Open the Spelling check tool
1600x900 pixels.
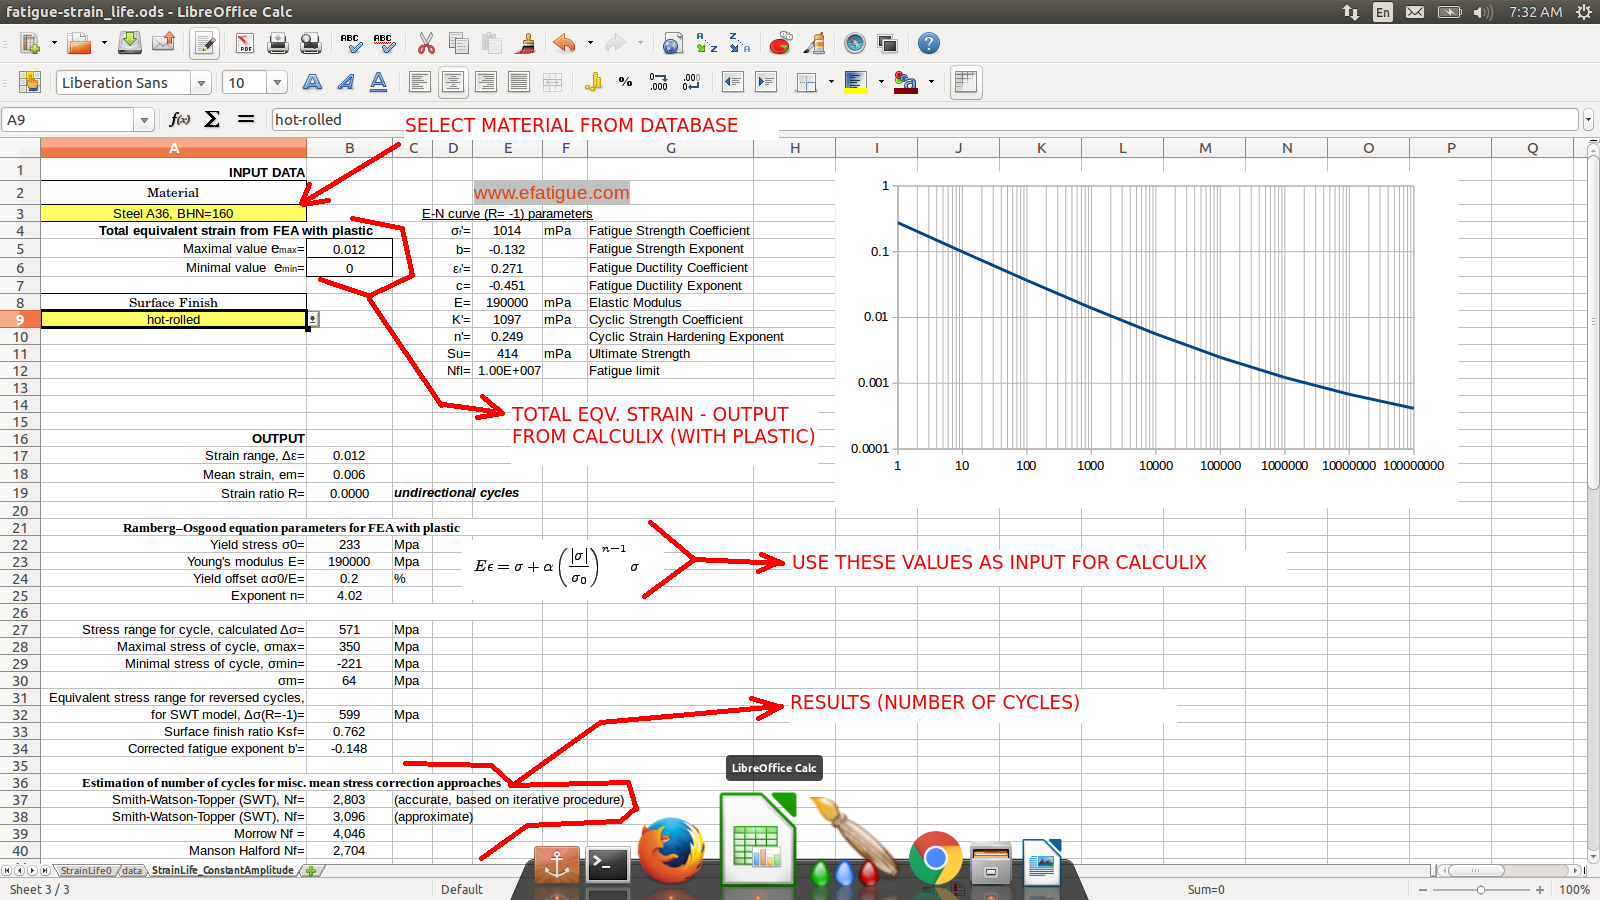coord(352,43)
